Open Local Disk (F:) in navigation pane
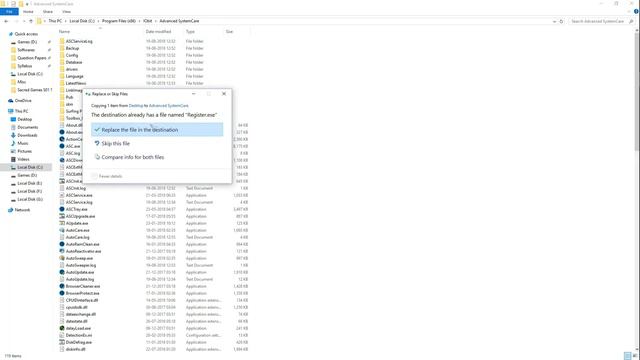The height and width of the screenshot is (360, 640). pos(29,191)
